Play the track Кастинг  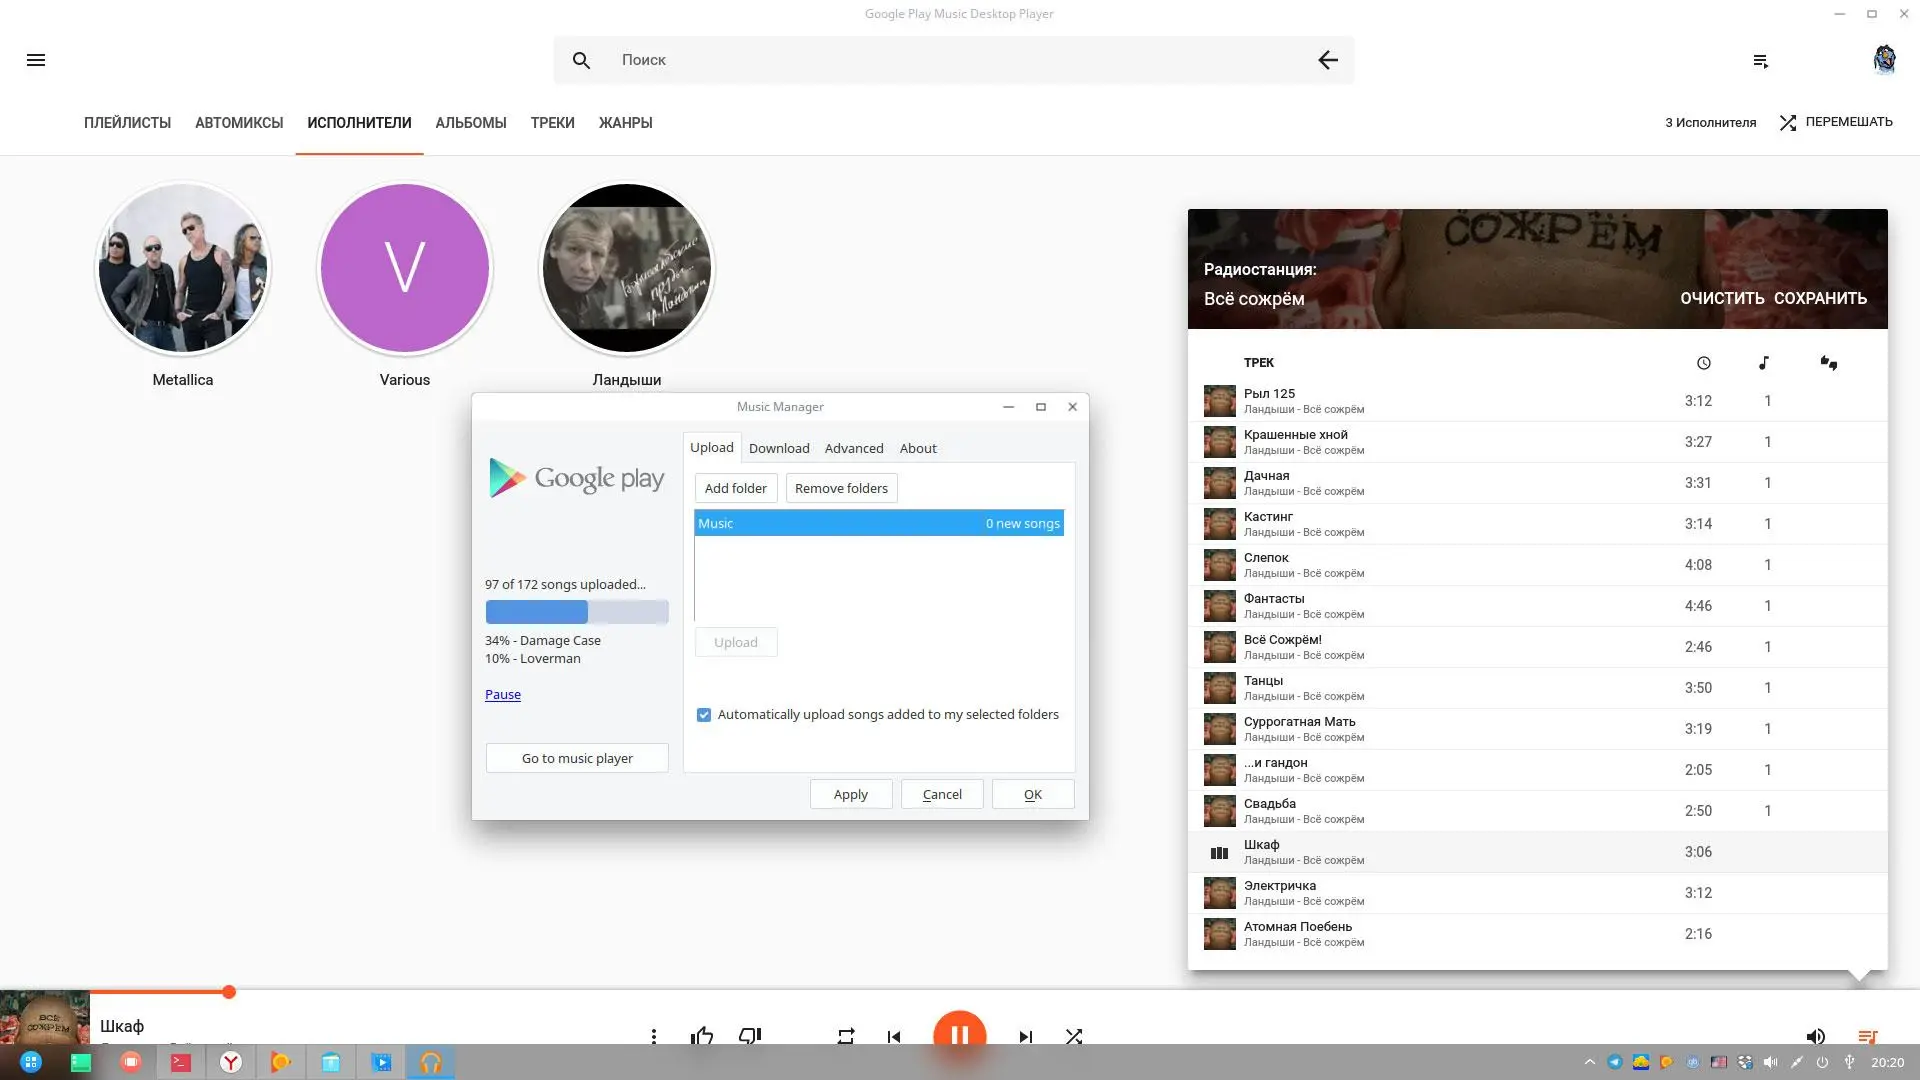point(1538,524)
